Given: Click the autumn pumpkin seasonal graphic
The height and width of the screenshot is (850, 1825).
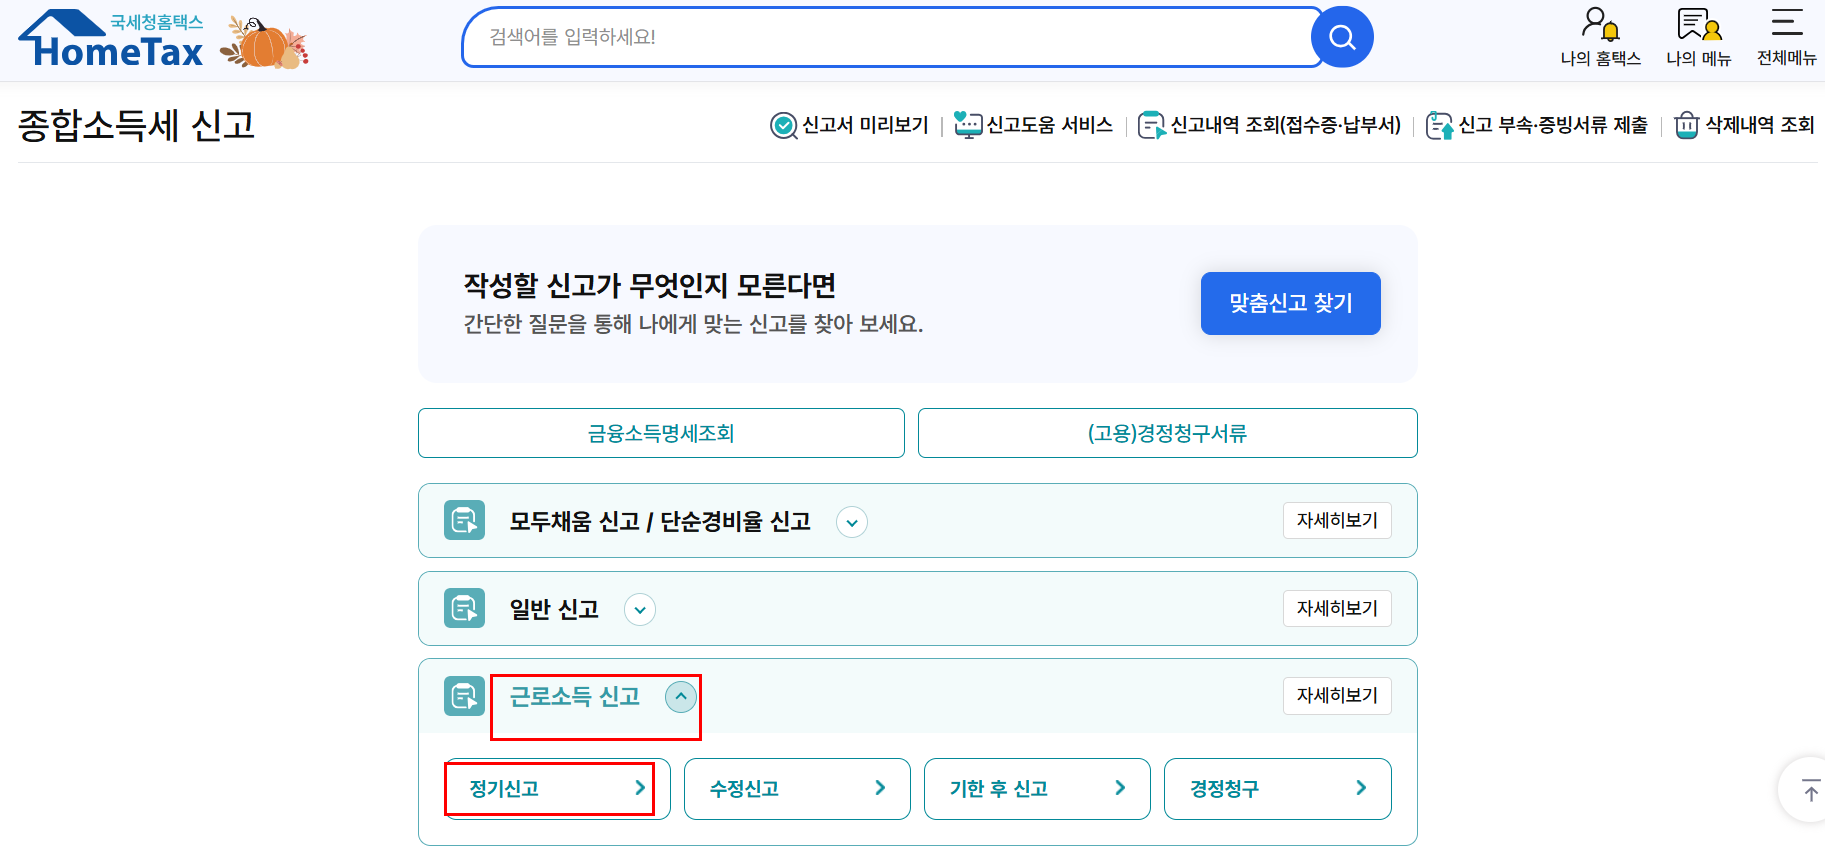Looking at the screenshot, I should pyautogui.click(x=264, y=42).
